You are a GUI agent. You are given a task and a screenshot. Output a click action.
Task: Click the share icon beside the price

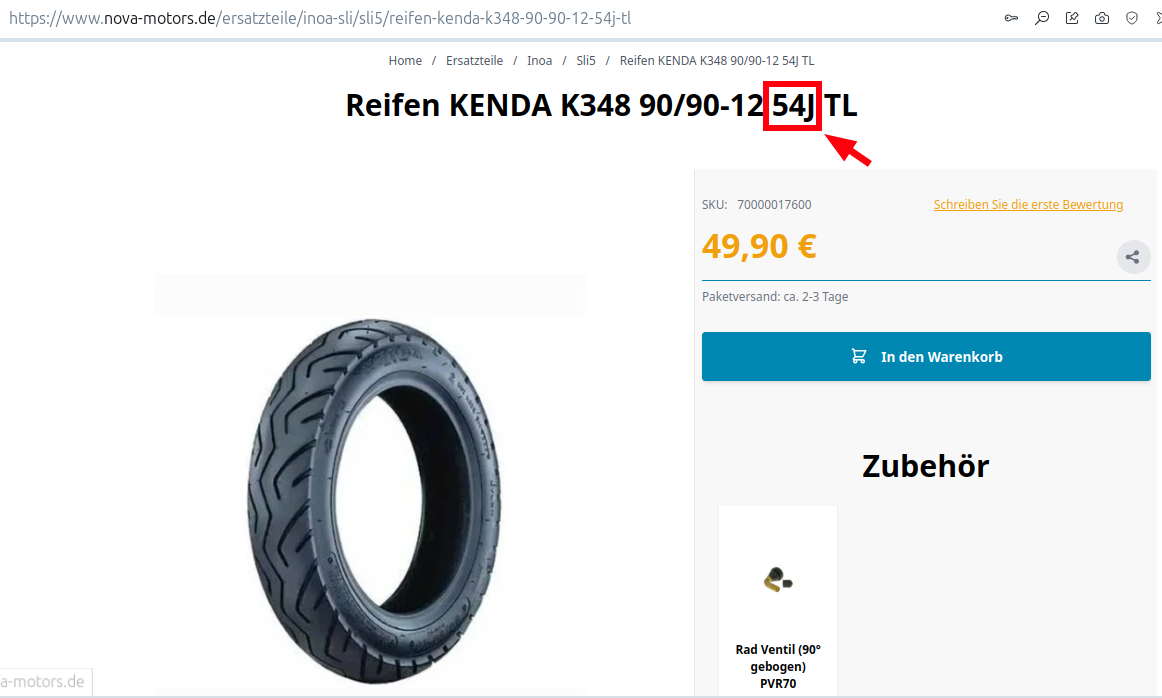point(1133,257)
